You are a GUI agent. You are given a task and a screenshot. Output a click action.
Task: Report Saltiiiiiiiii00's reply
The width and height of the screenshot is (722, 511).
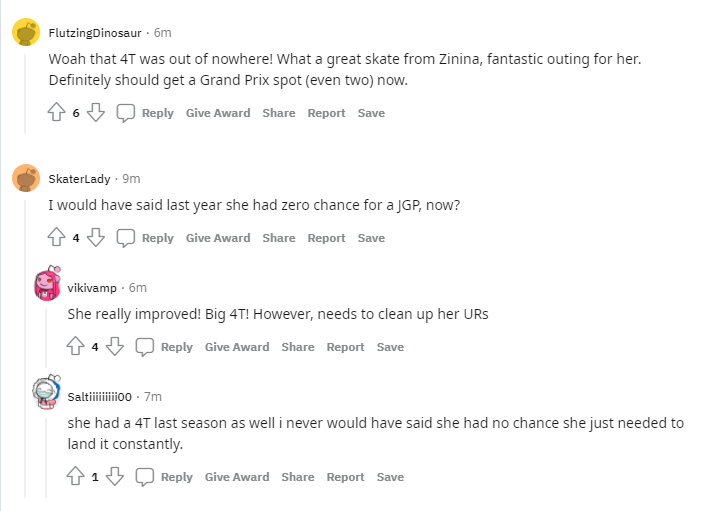tap(345, 477)
